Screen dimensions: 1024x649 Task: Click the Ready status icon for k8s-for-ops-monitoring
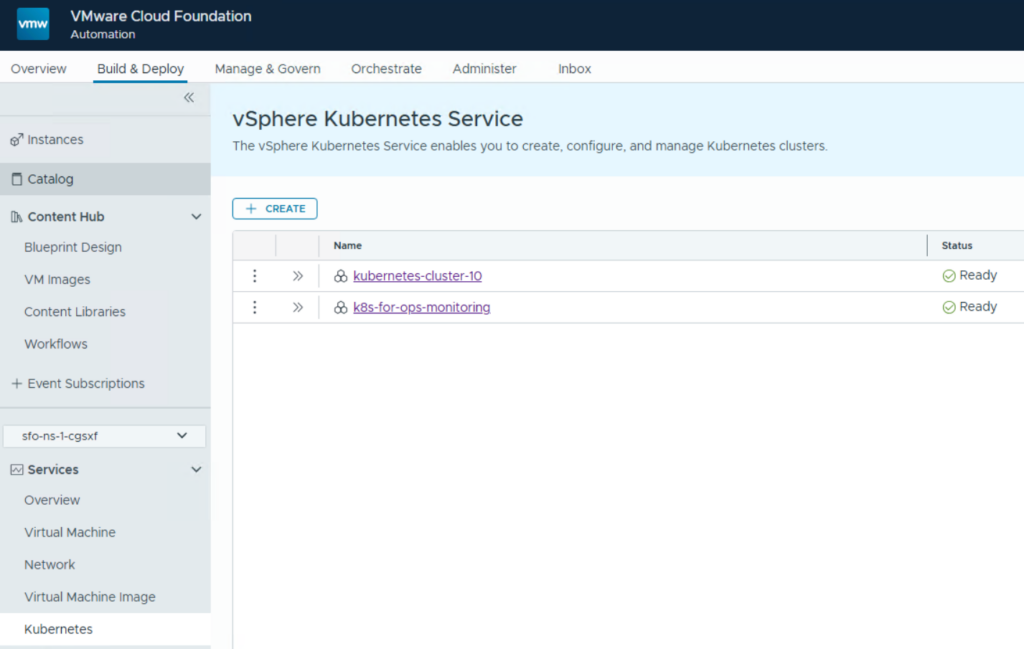pyautogui.click(x=949, y=308)
